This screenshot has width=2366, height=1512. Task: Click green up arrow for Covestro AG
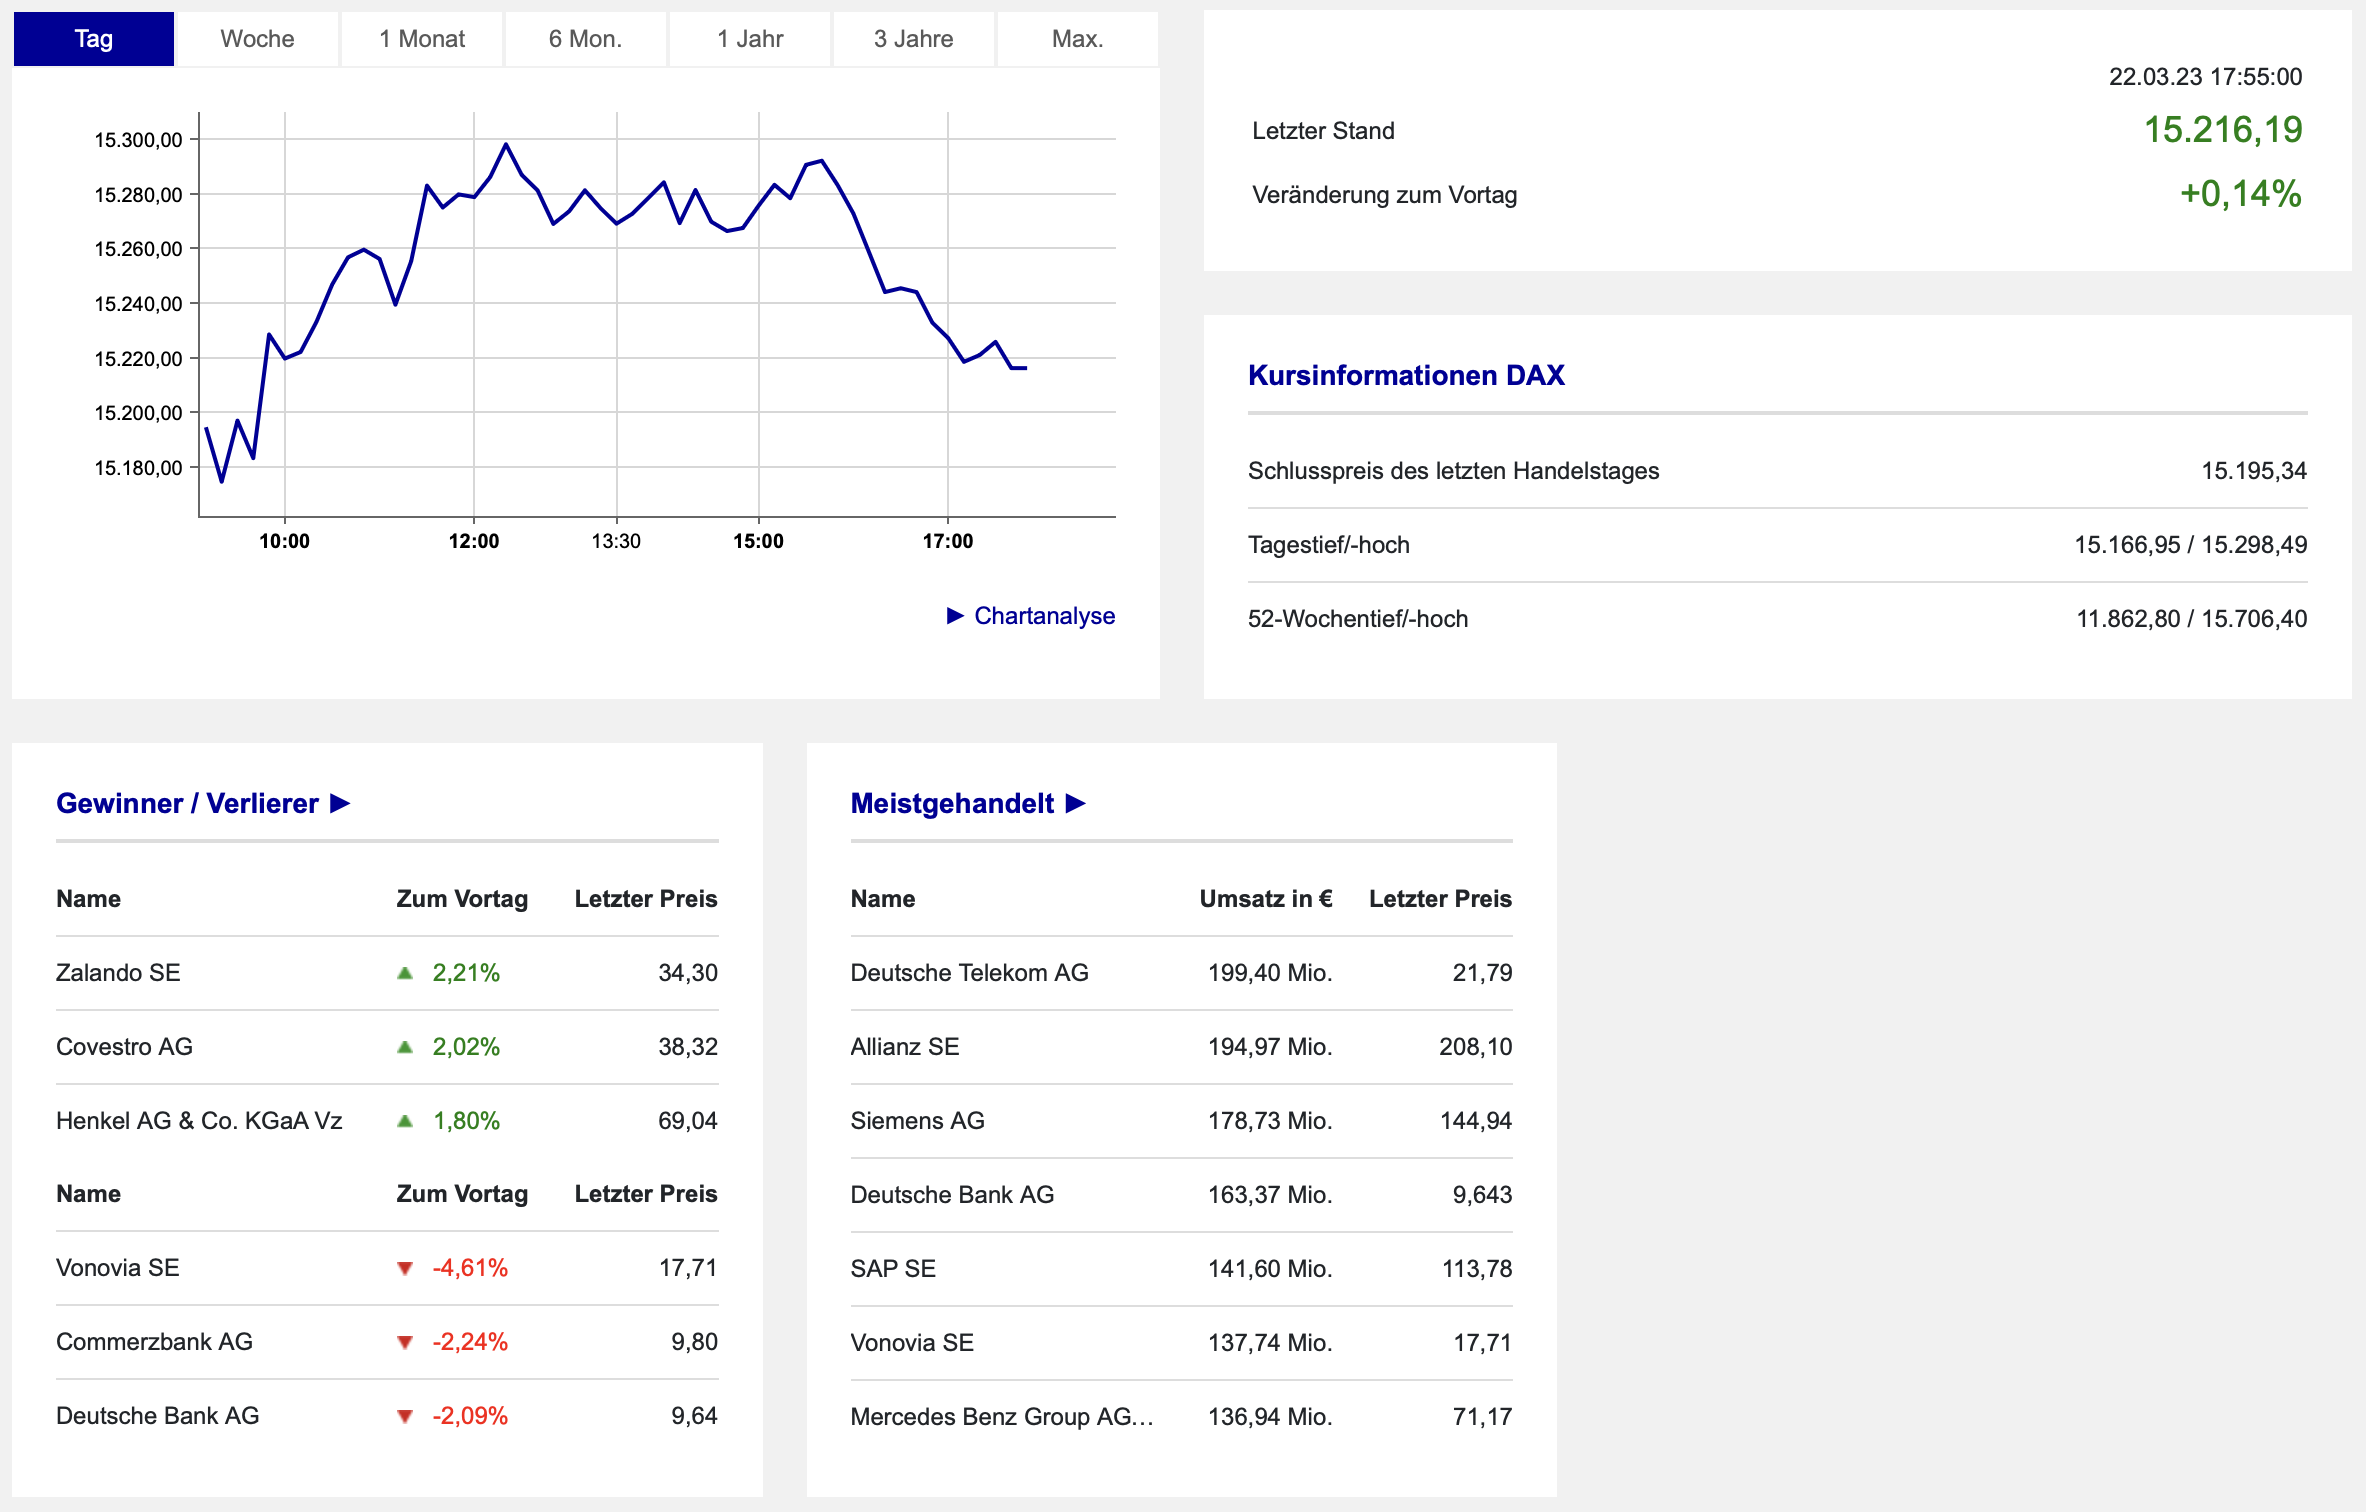tap(405, 1047)
